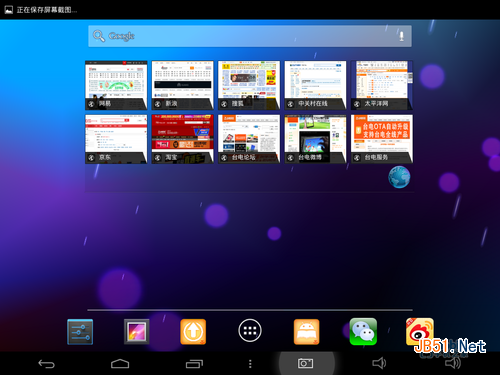Open the 台电微博 bookmark thumbnail

[315, 139]
